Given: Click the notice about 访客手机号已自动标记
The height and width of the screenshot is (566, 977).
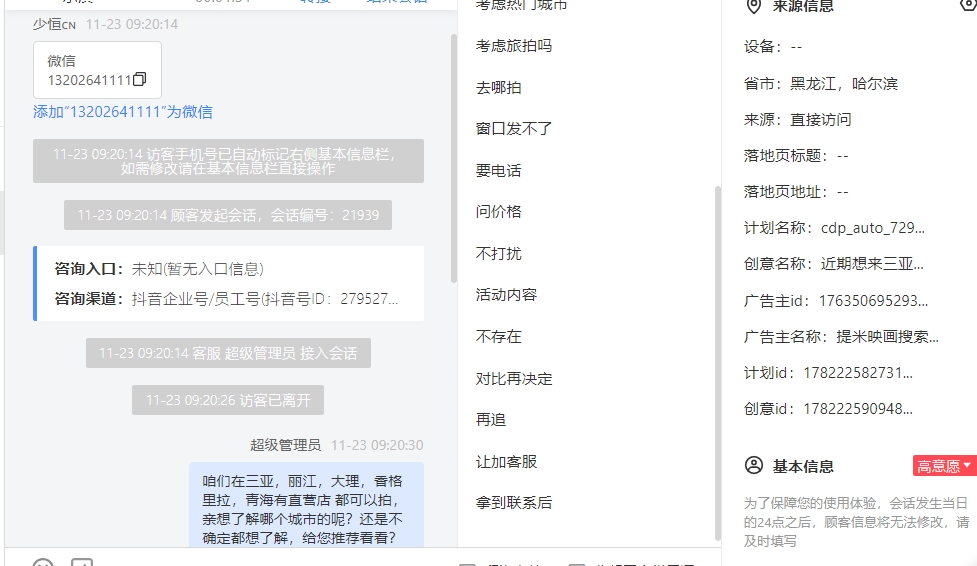Looking at the screenshot, I should click(x=228, y=161).
